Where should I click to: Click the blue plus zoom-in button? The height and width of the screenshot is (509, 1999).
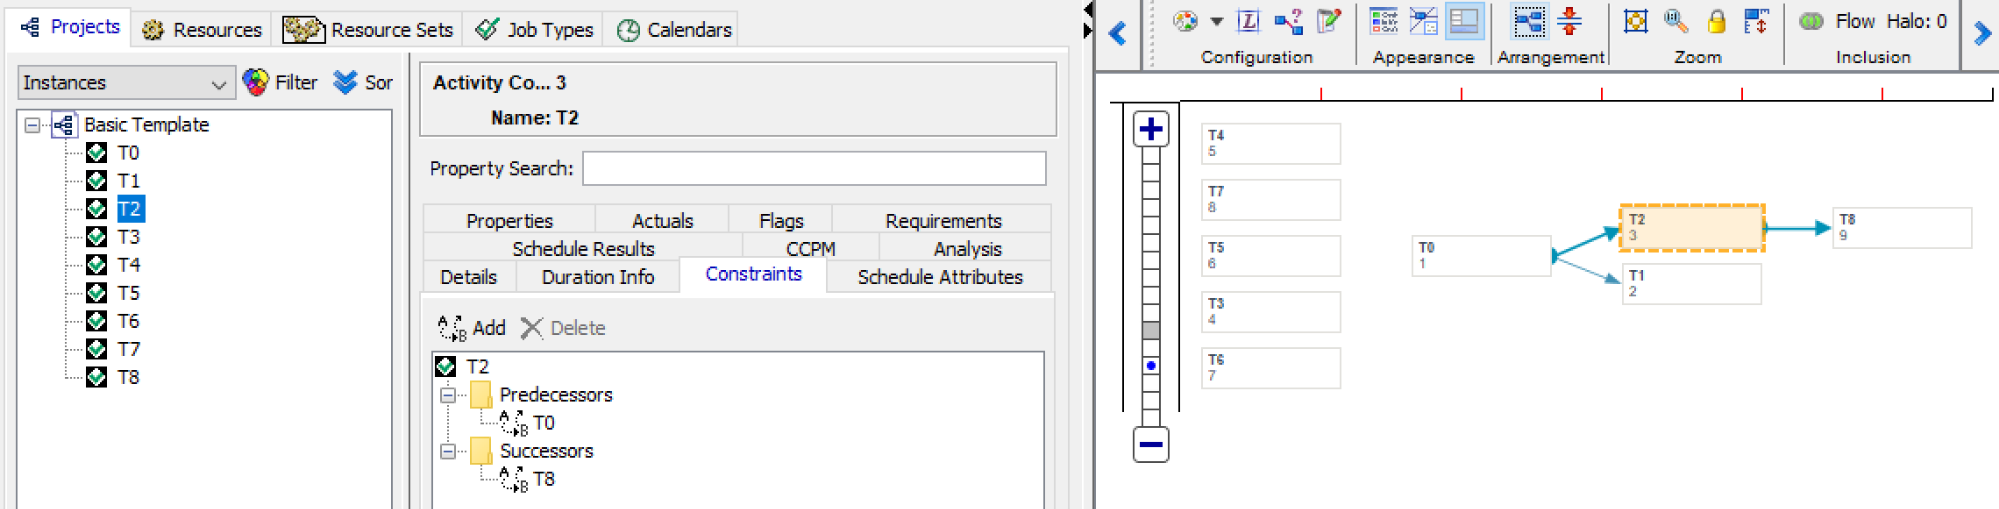1151,129
